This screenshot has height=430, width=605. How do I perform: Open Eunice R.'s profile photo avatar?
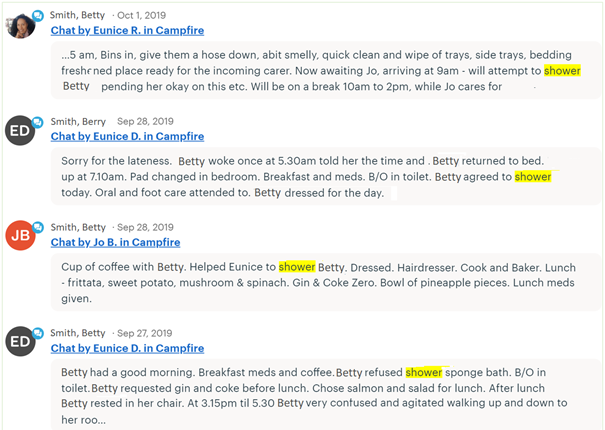coord(20,25)
